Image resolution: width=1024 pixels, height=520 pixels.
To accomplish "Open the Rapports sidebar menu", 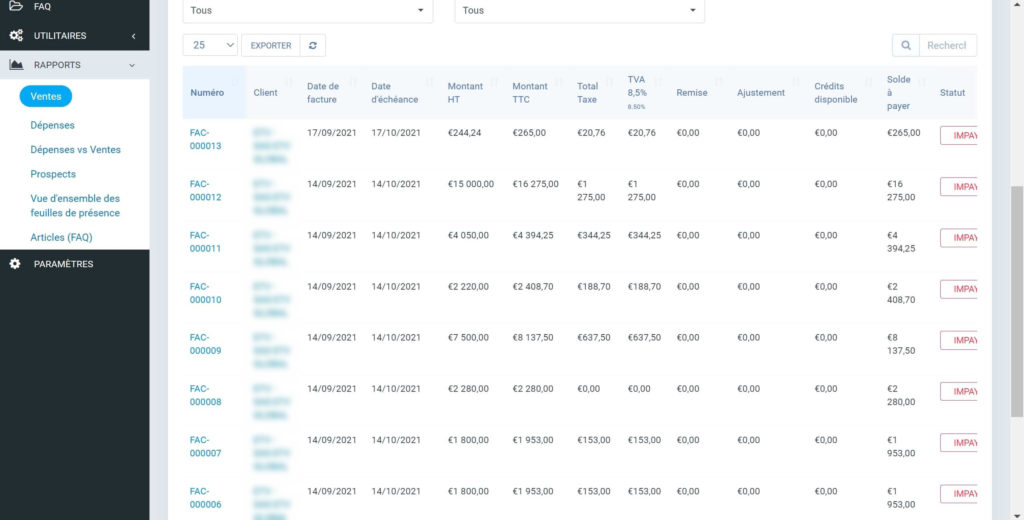I will (x=74, y=65).
